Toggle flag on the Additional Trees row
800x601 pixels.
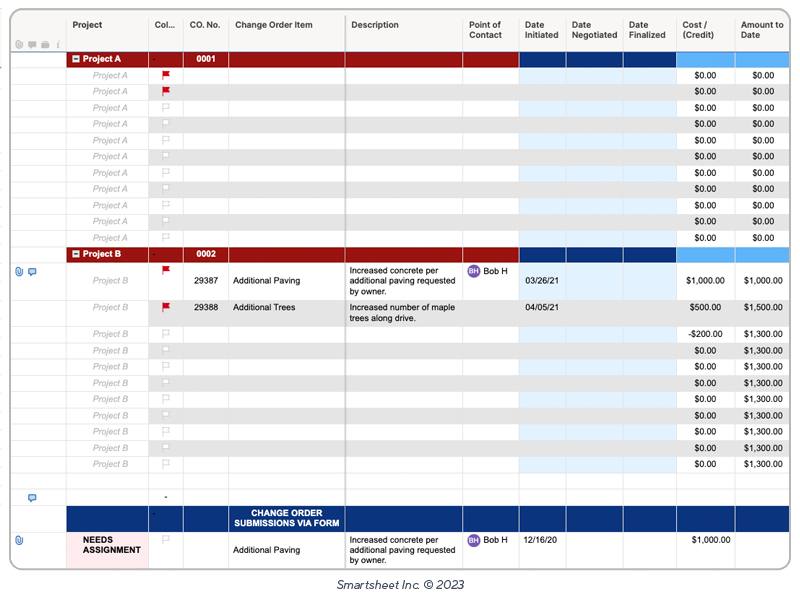pos(166,307)
